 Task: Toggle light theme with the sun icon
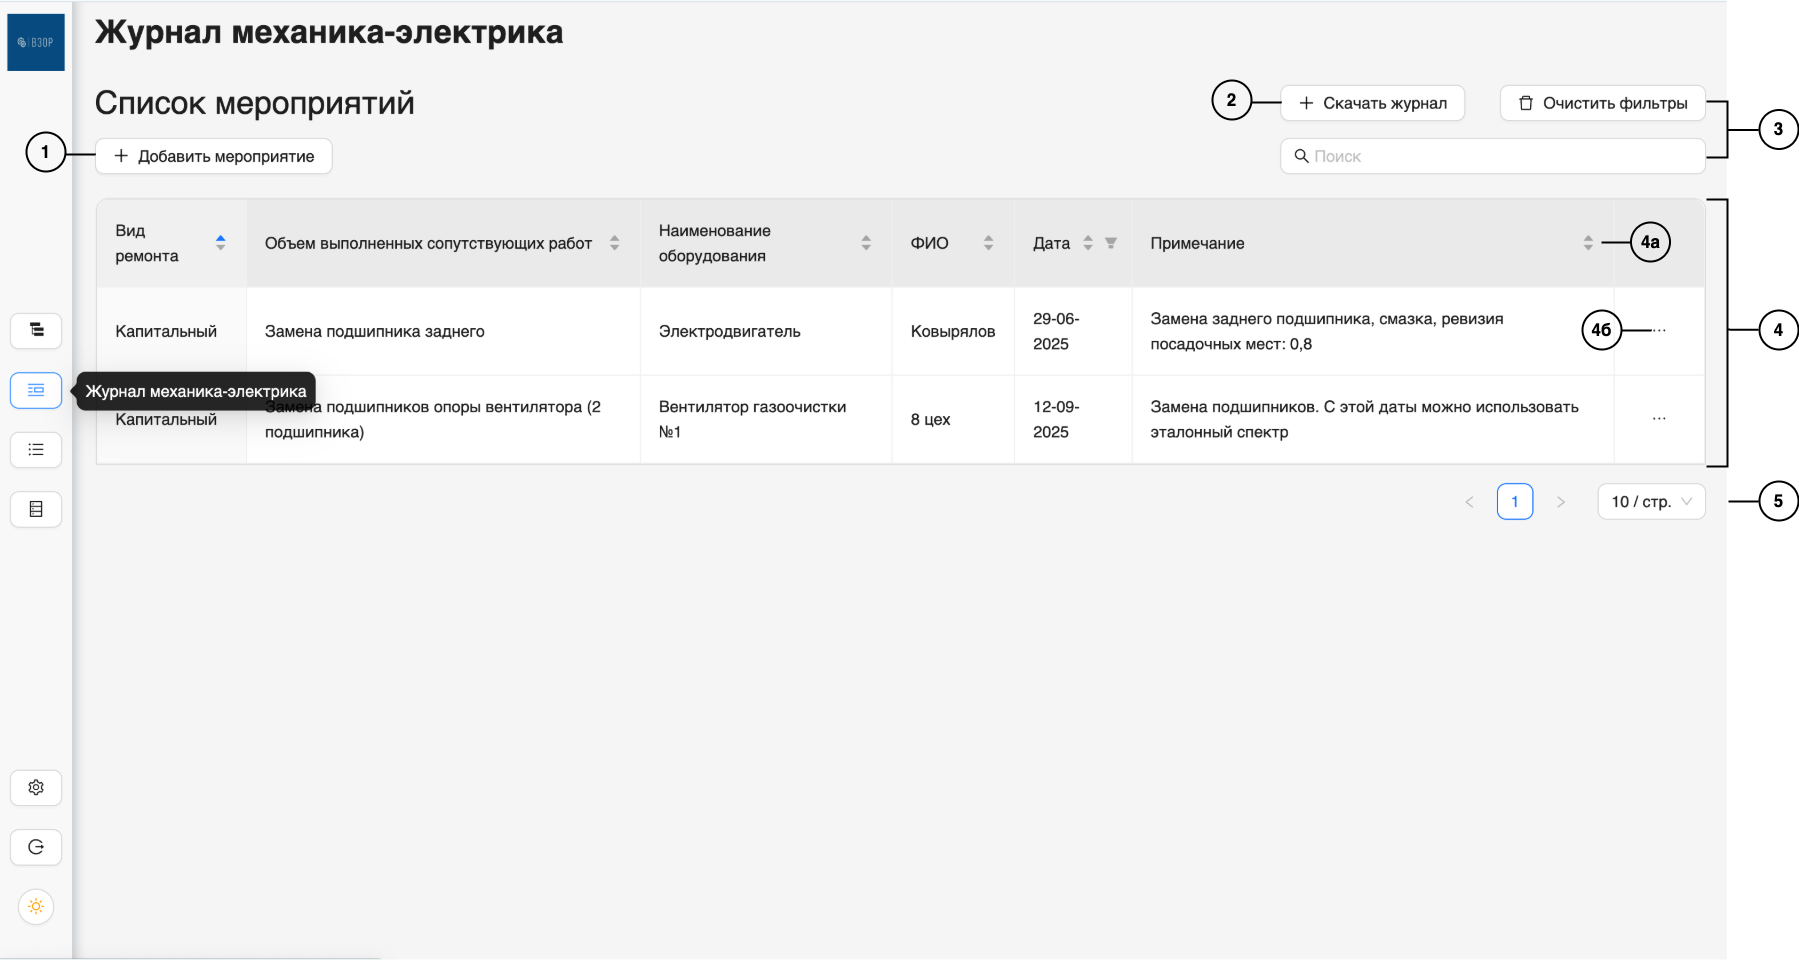coord(36,907)
